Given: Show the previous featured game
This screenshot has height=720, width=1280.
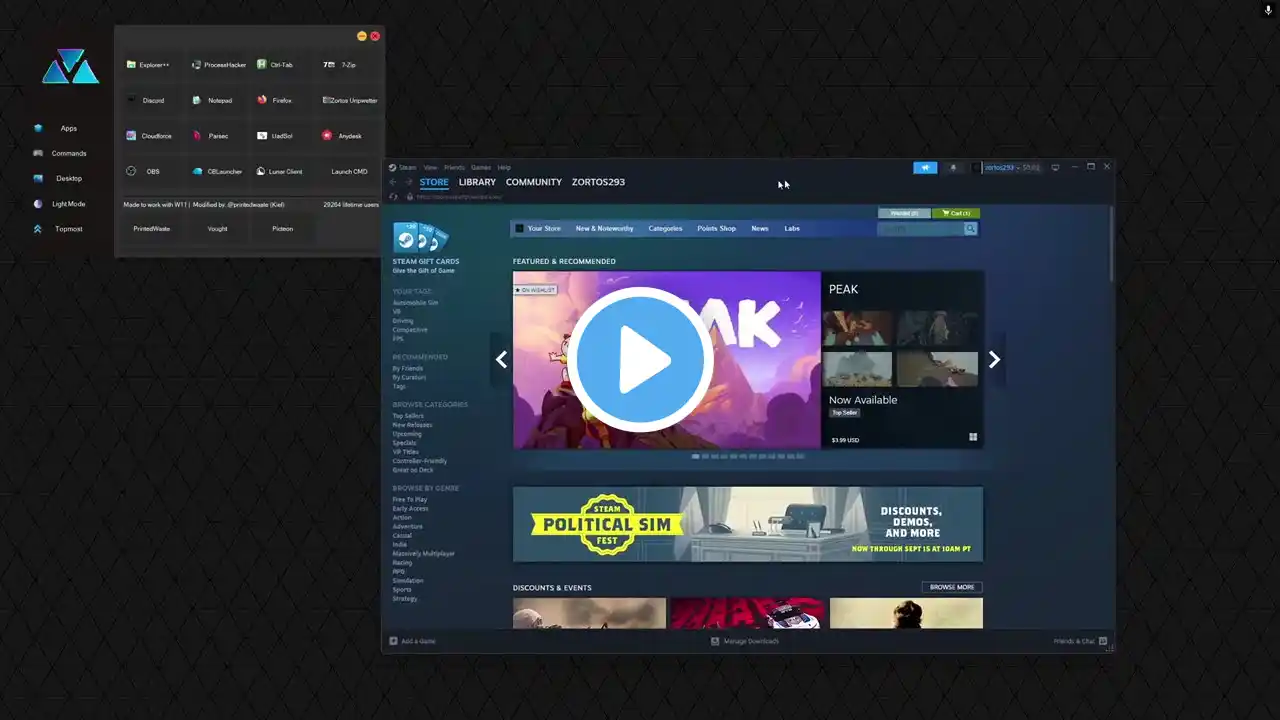Looking at the screenshot, I should [501, 360].
